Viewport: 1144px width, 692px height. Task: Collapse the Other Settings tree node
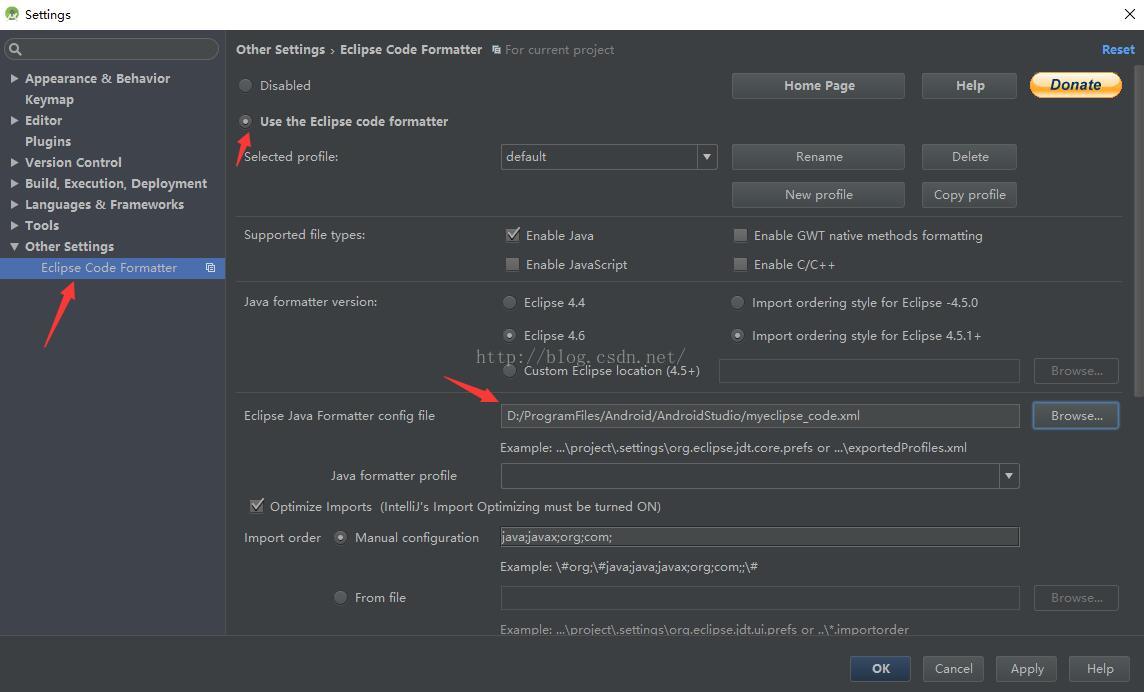pos(14,247)
